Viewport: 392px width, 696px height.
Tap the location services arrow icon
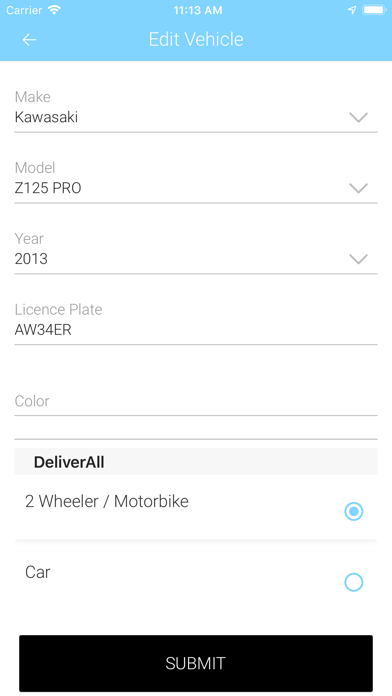(x=352, y=10)
